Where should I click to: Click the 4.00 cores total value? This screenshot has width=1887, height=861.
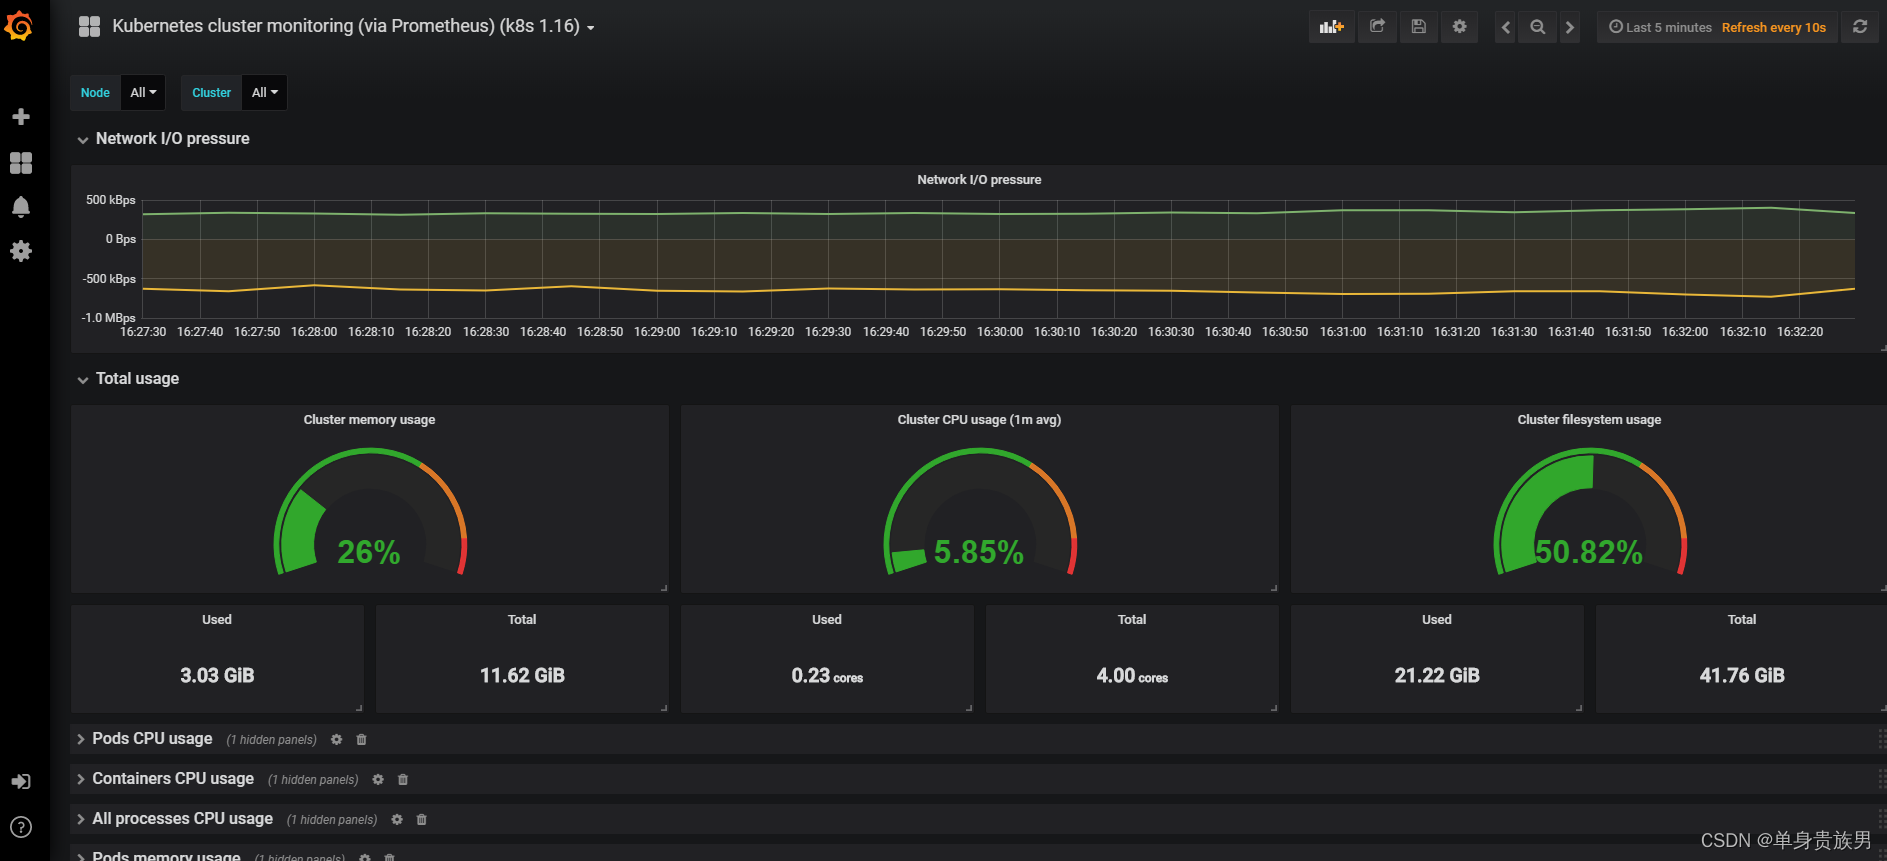pyautogui.click(x=1132, y=676)
